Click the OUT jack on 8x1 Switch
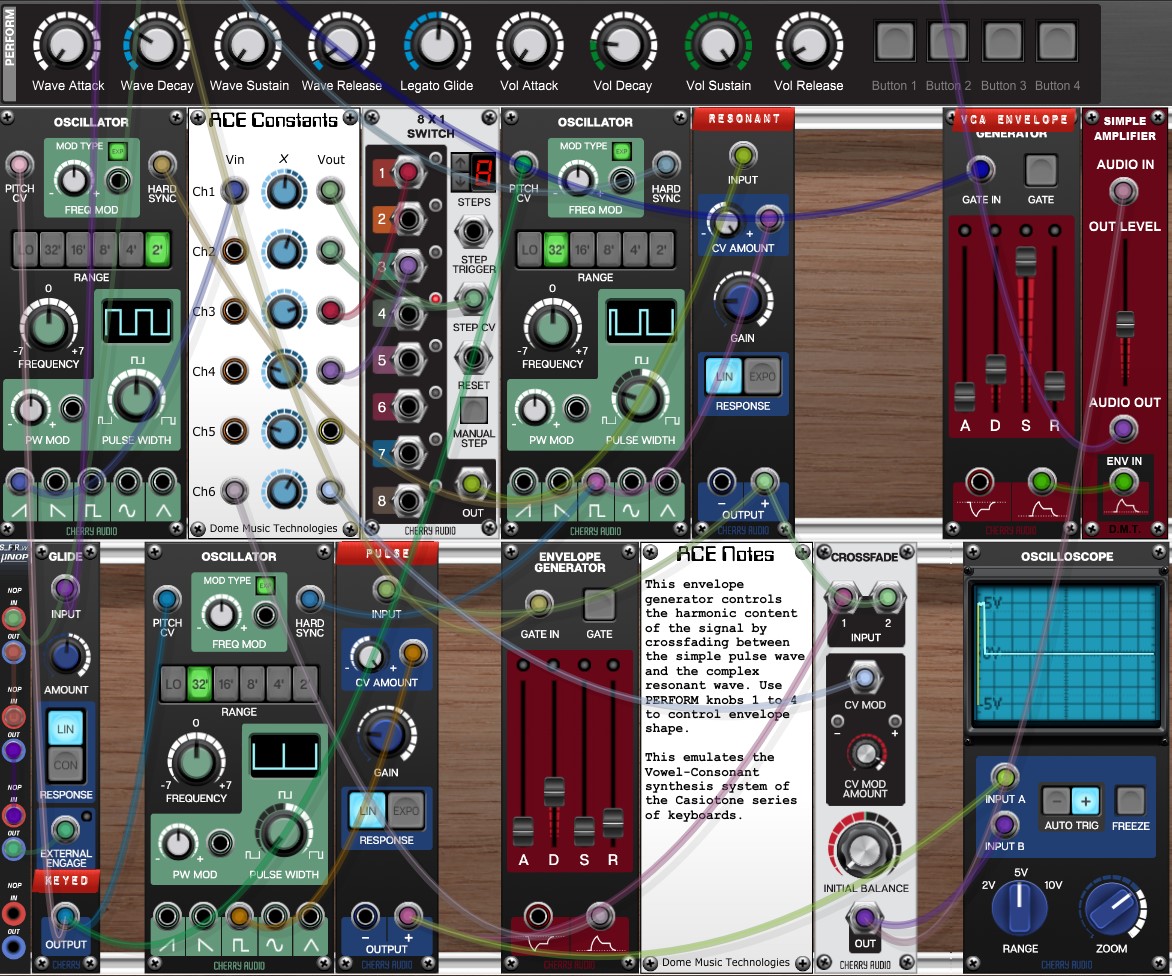Viewport: 1172px width, 976px height. coord(472,484)
